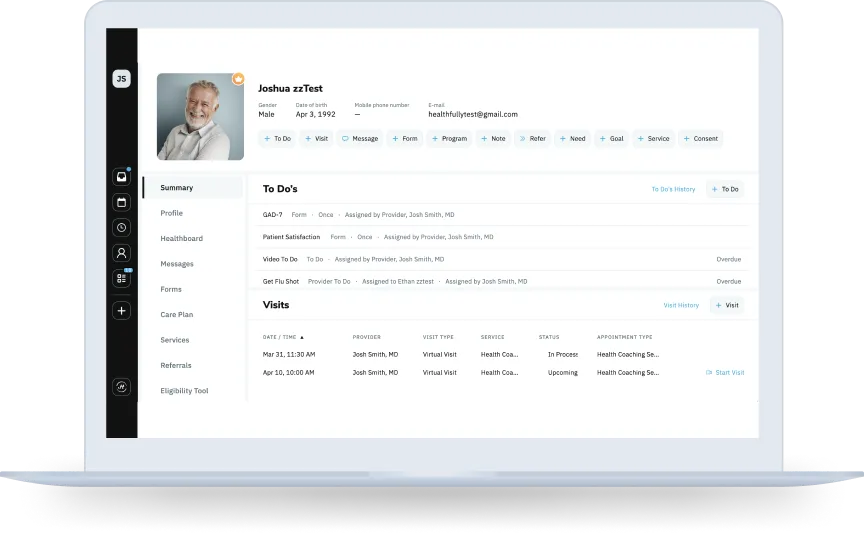Open the patients person icon in sidebar
Viewport: 864px width, 534px height.
121,253
